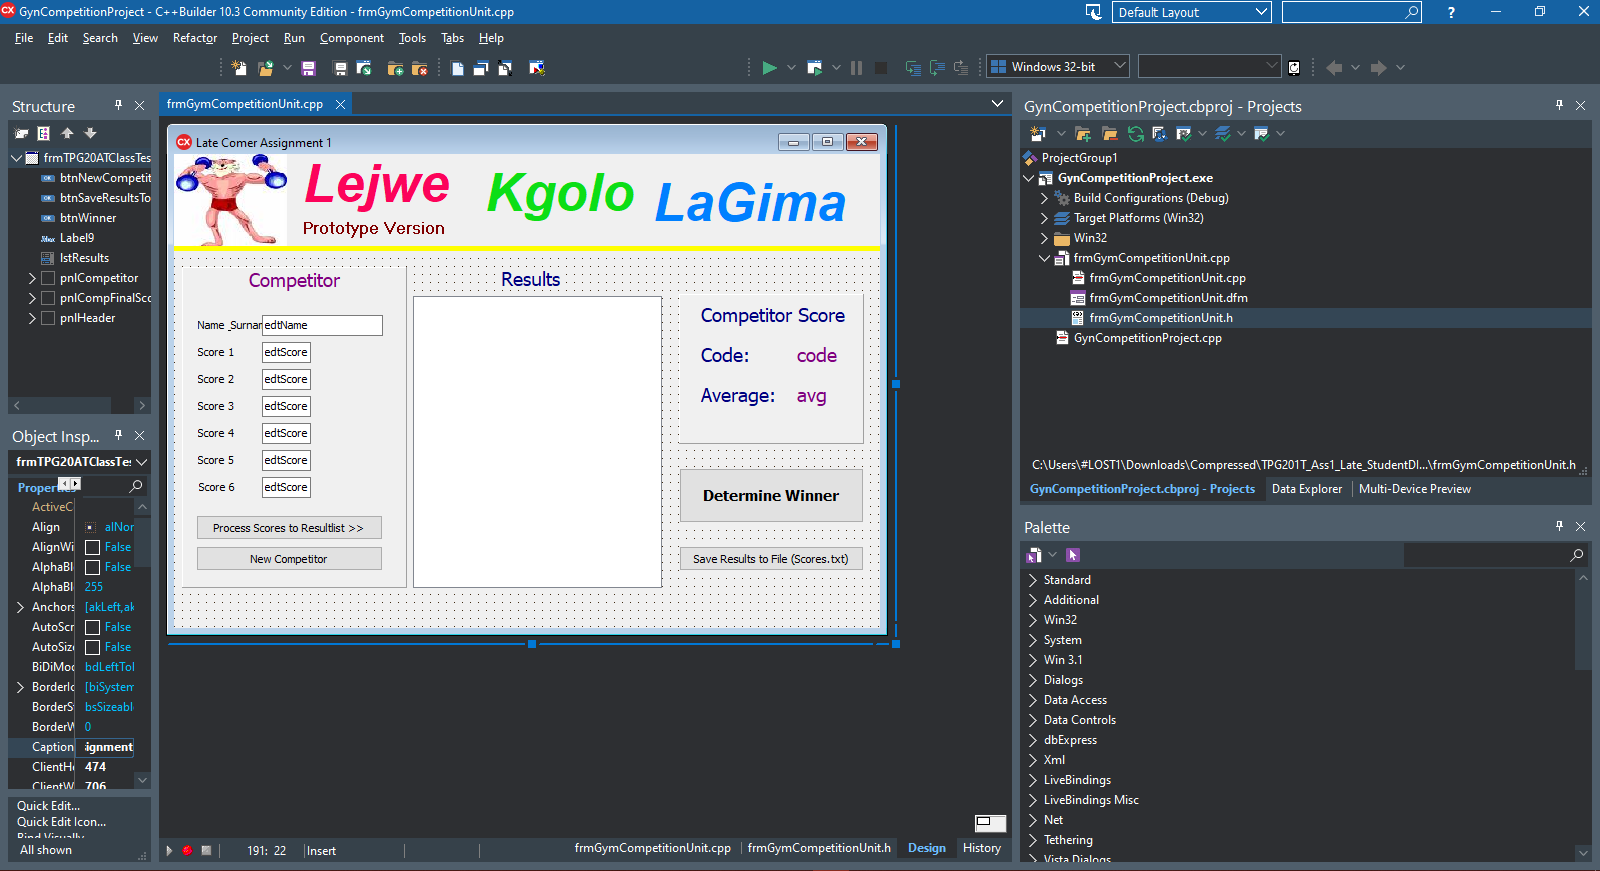Switch to the History tab

981,848
